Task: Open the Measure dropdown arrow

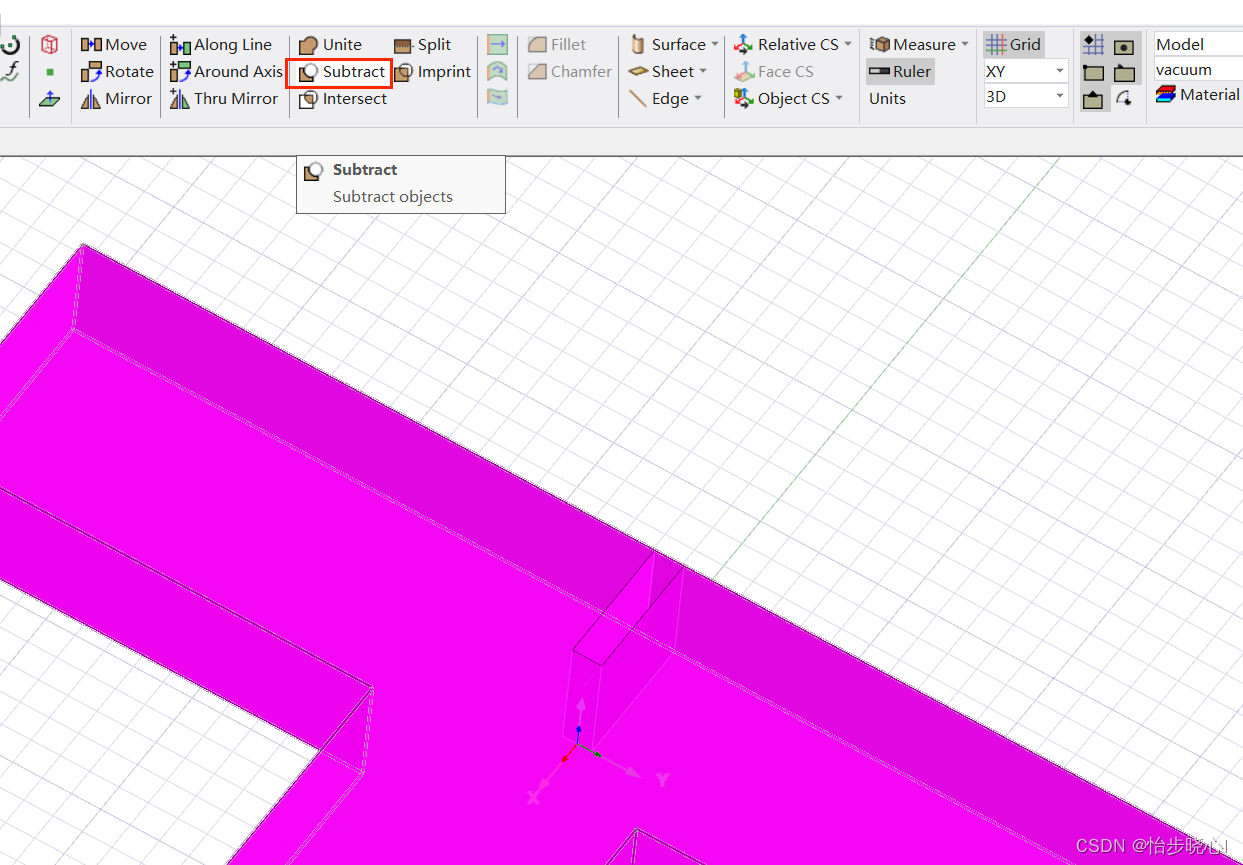Action: click(x=965, y=45)
